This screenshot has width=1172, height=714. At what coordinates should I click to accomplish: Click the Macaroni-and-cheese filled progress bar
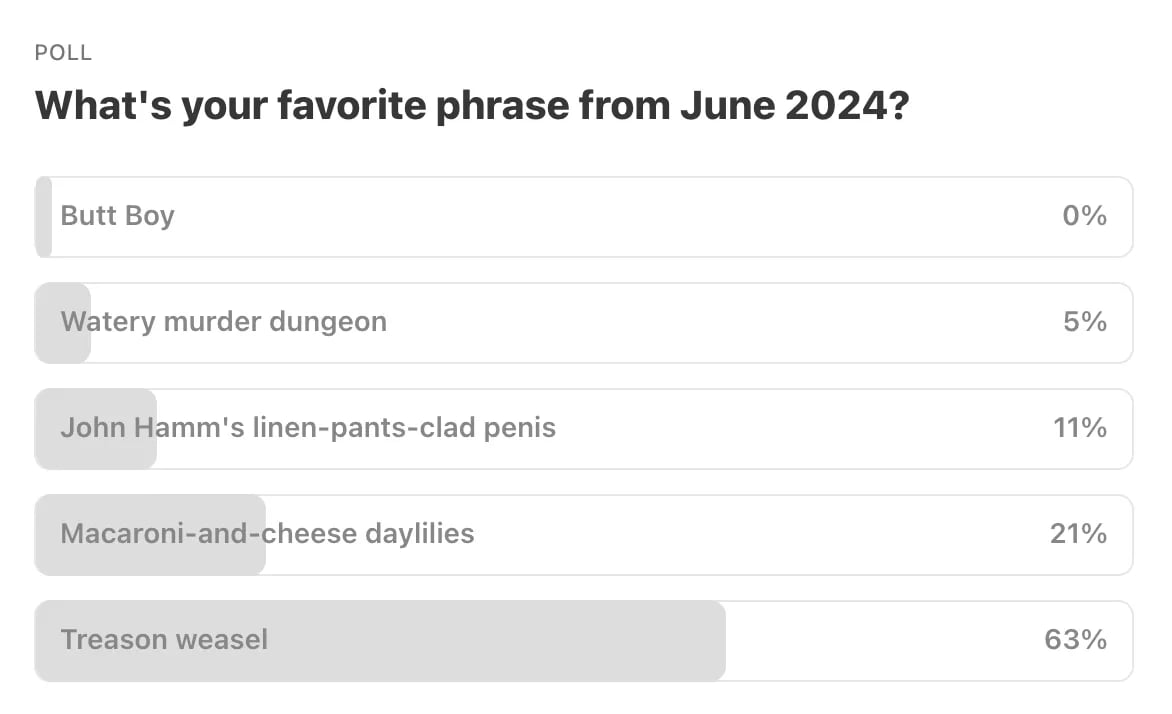point(150,535)
